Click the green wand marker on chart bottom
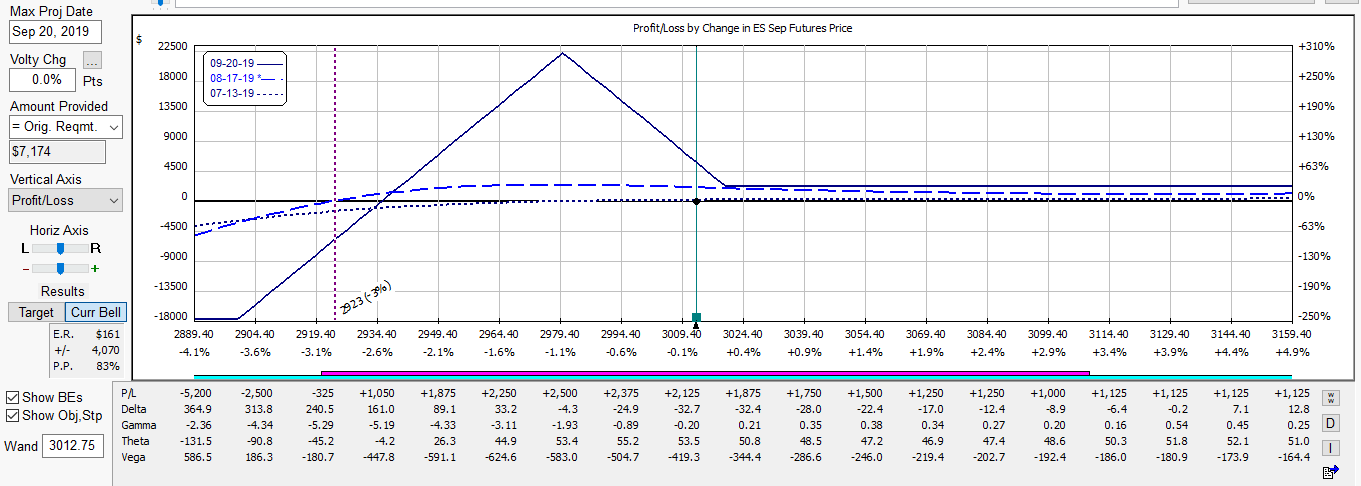This screenshot has width=1361, height=486. tap(696, 316)
